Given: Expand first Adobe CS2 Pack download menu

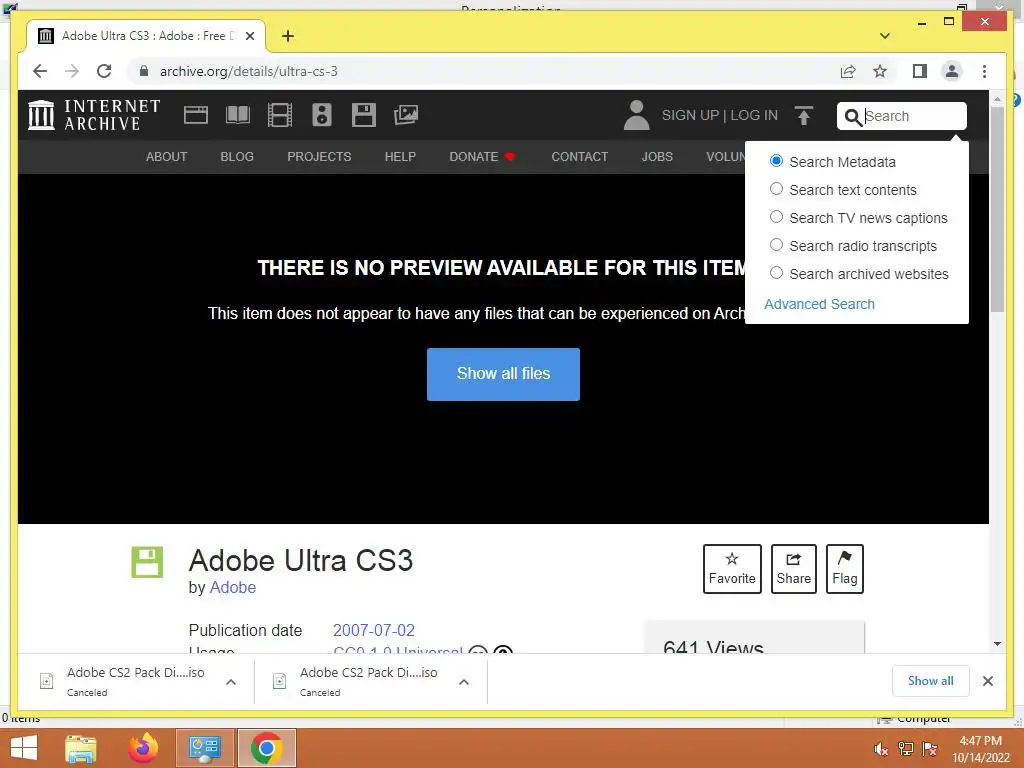Looking at the screenshot, I should tap(231, 682).
